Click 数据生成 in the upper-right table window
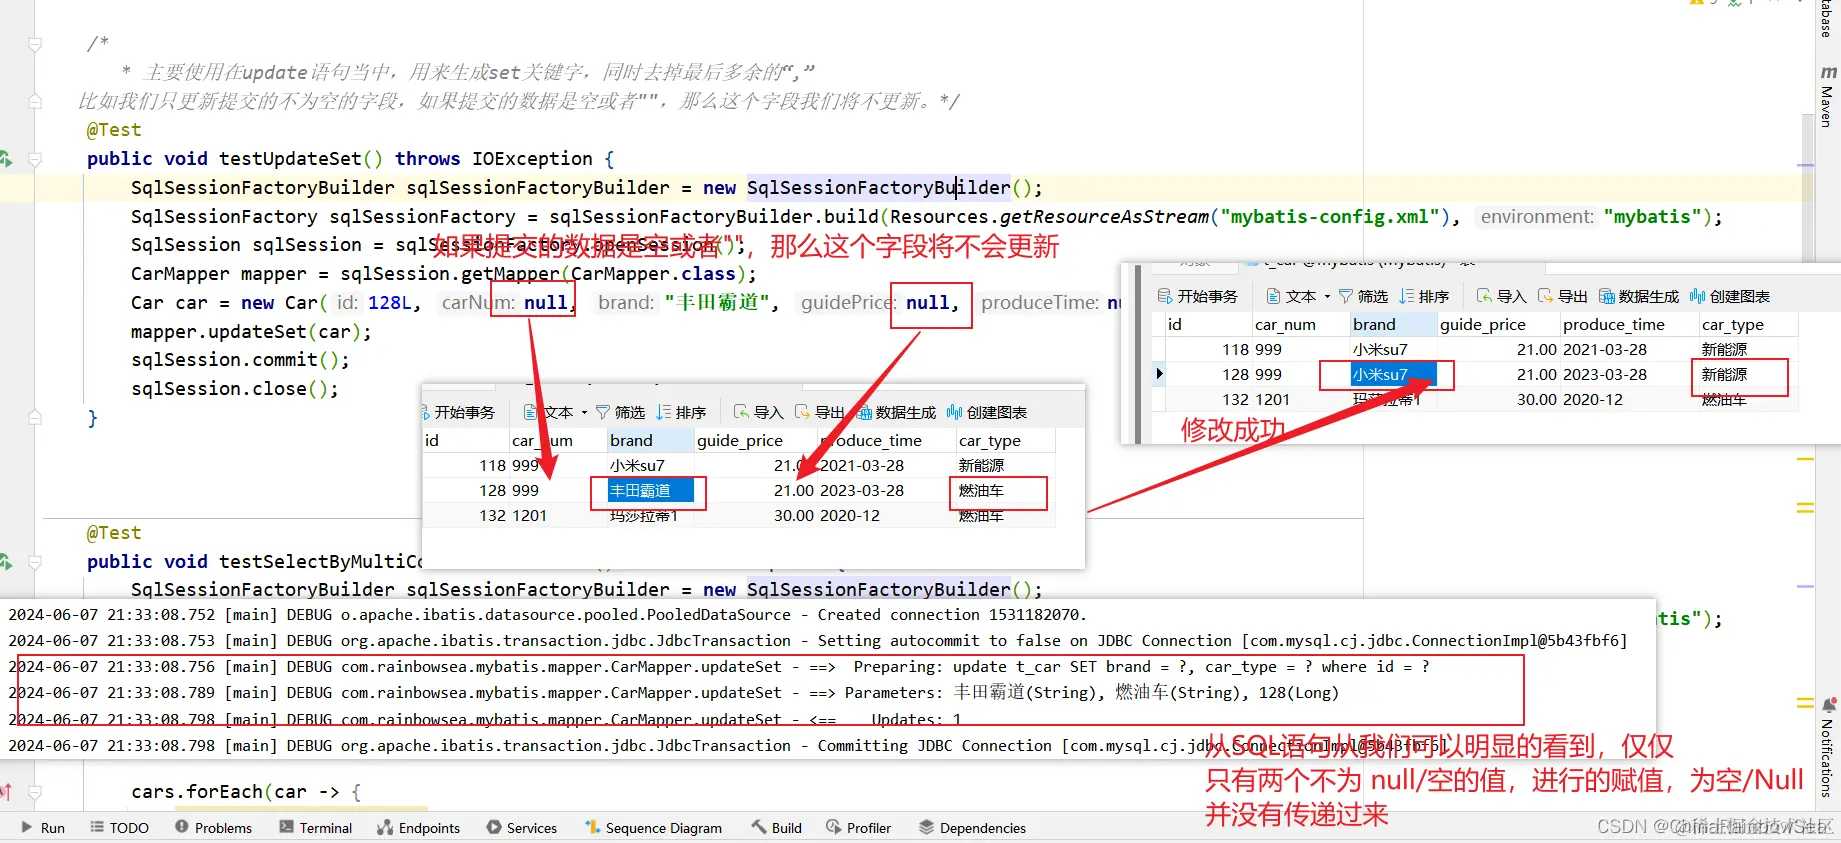 pos(1639,296)
